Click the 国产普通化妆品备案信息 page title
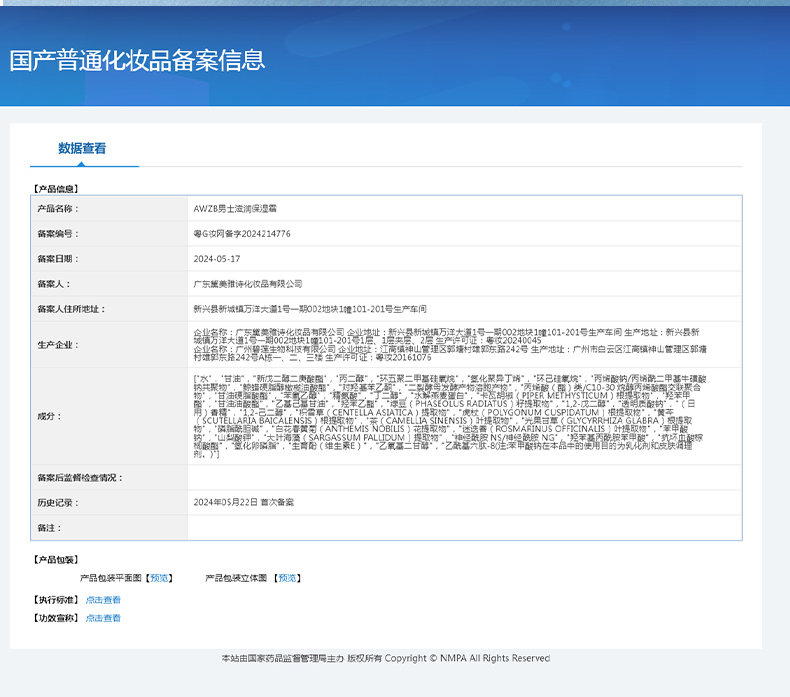This screenshot has width=790, height=697. coord(137,60)
